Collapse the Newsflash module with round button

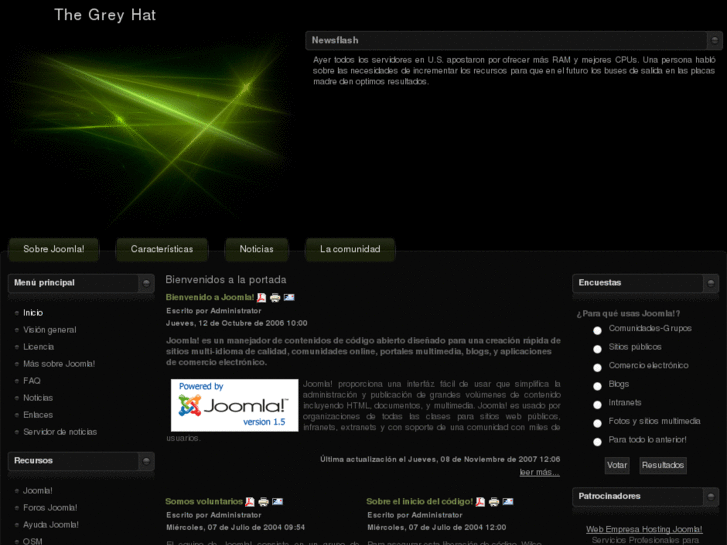[x=714, y=40]
